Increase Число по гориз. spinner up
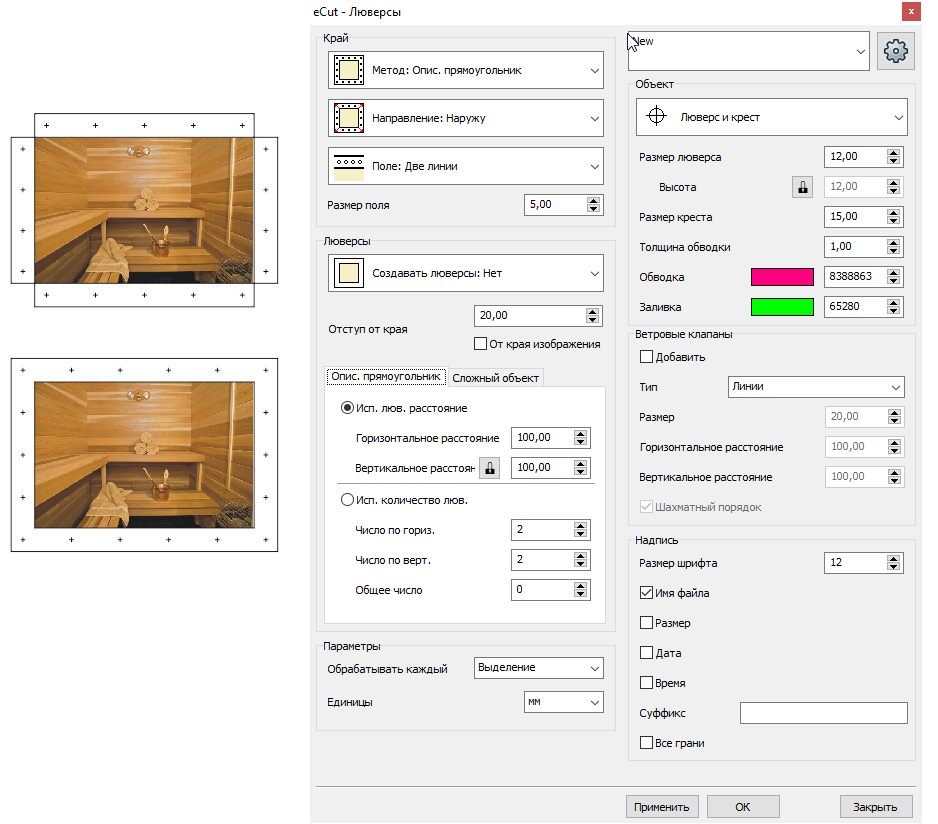The height and width of the screenshot is (824, 938). 580,526
